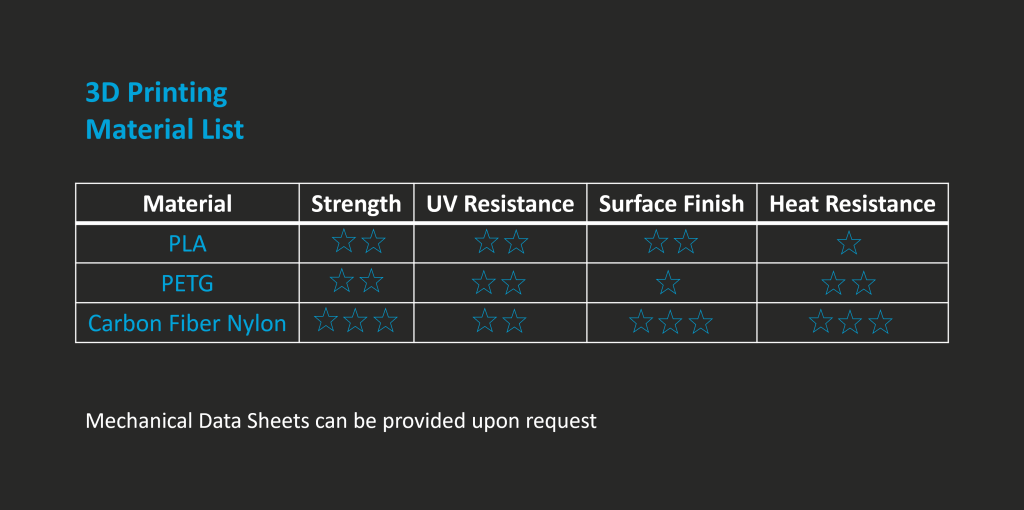Click Carbon Fiber Nylon Surface Finish stars
The height and width of the screenshot is (510, 1024).
click(671, 323)
